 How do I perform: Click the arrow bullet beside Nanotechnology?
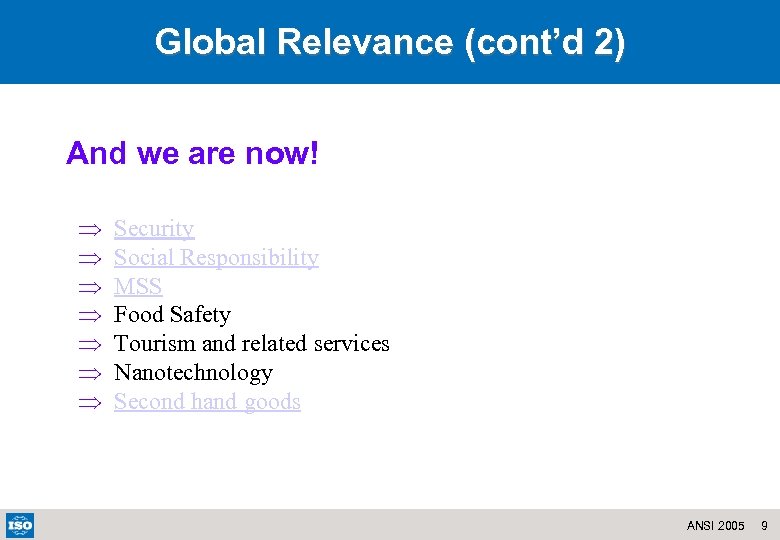tap(90, 373)
